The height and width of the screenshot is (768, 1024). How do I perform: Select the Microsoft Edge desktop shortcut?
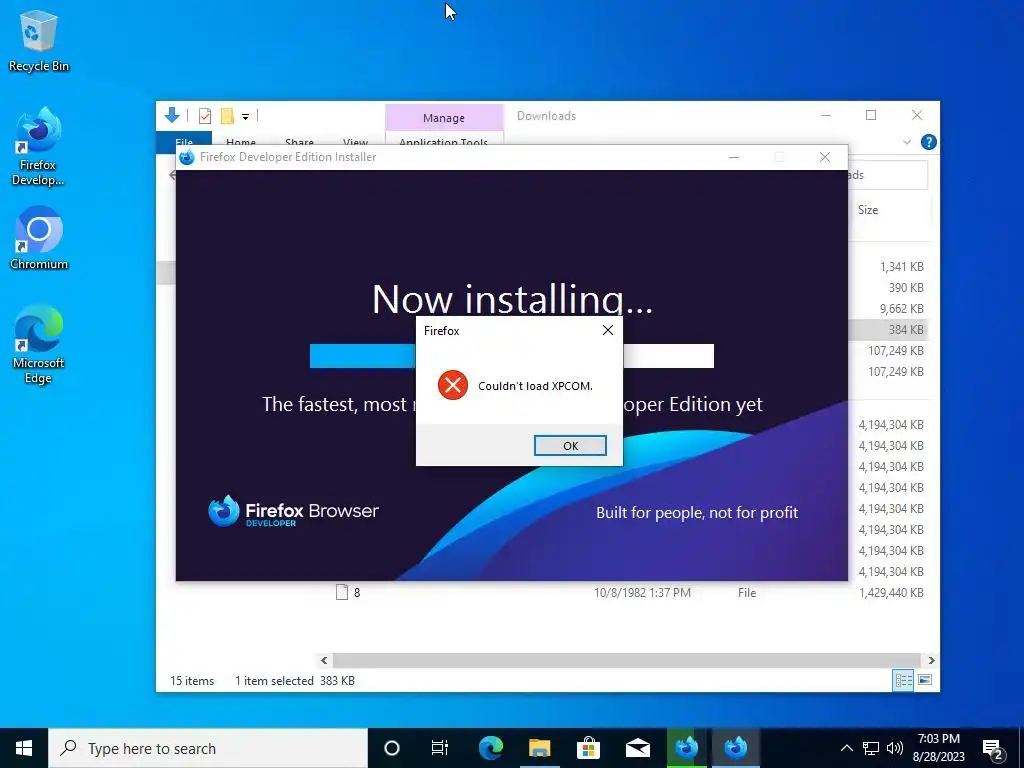(39, 344)
